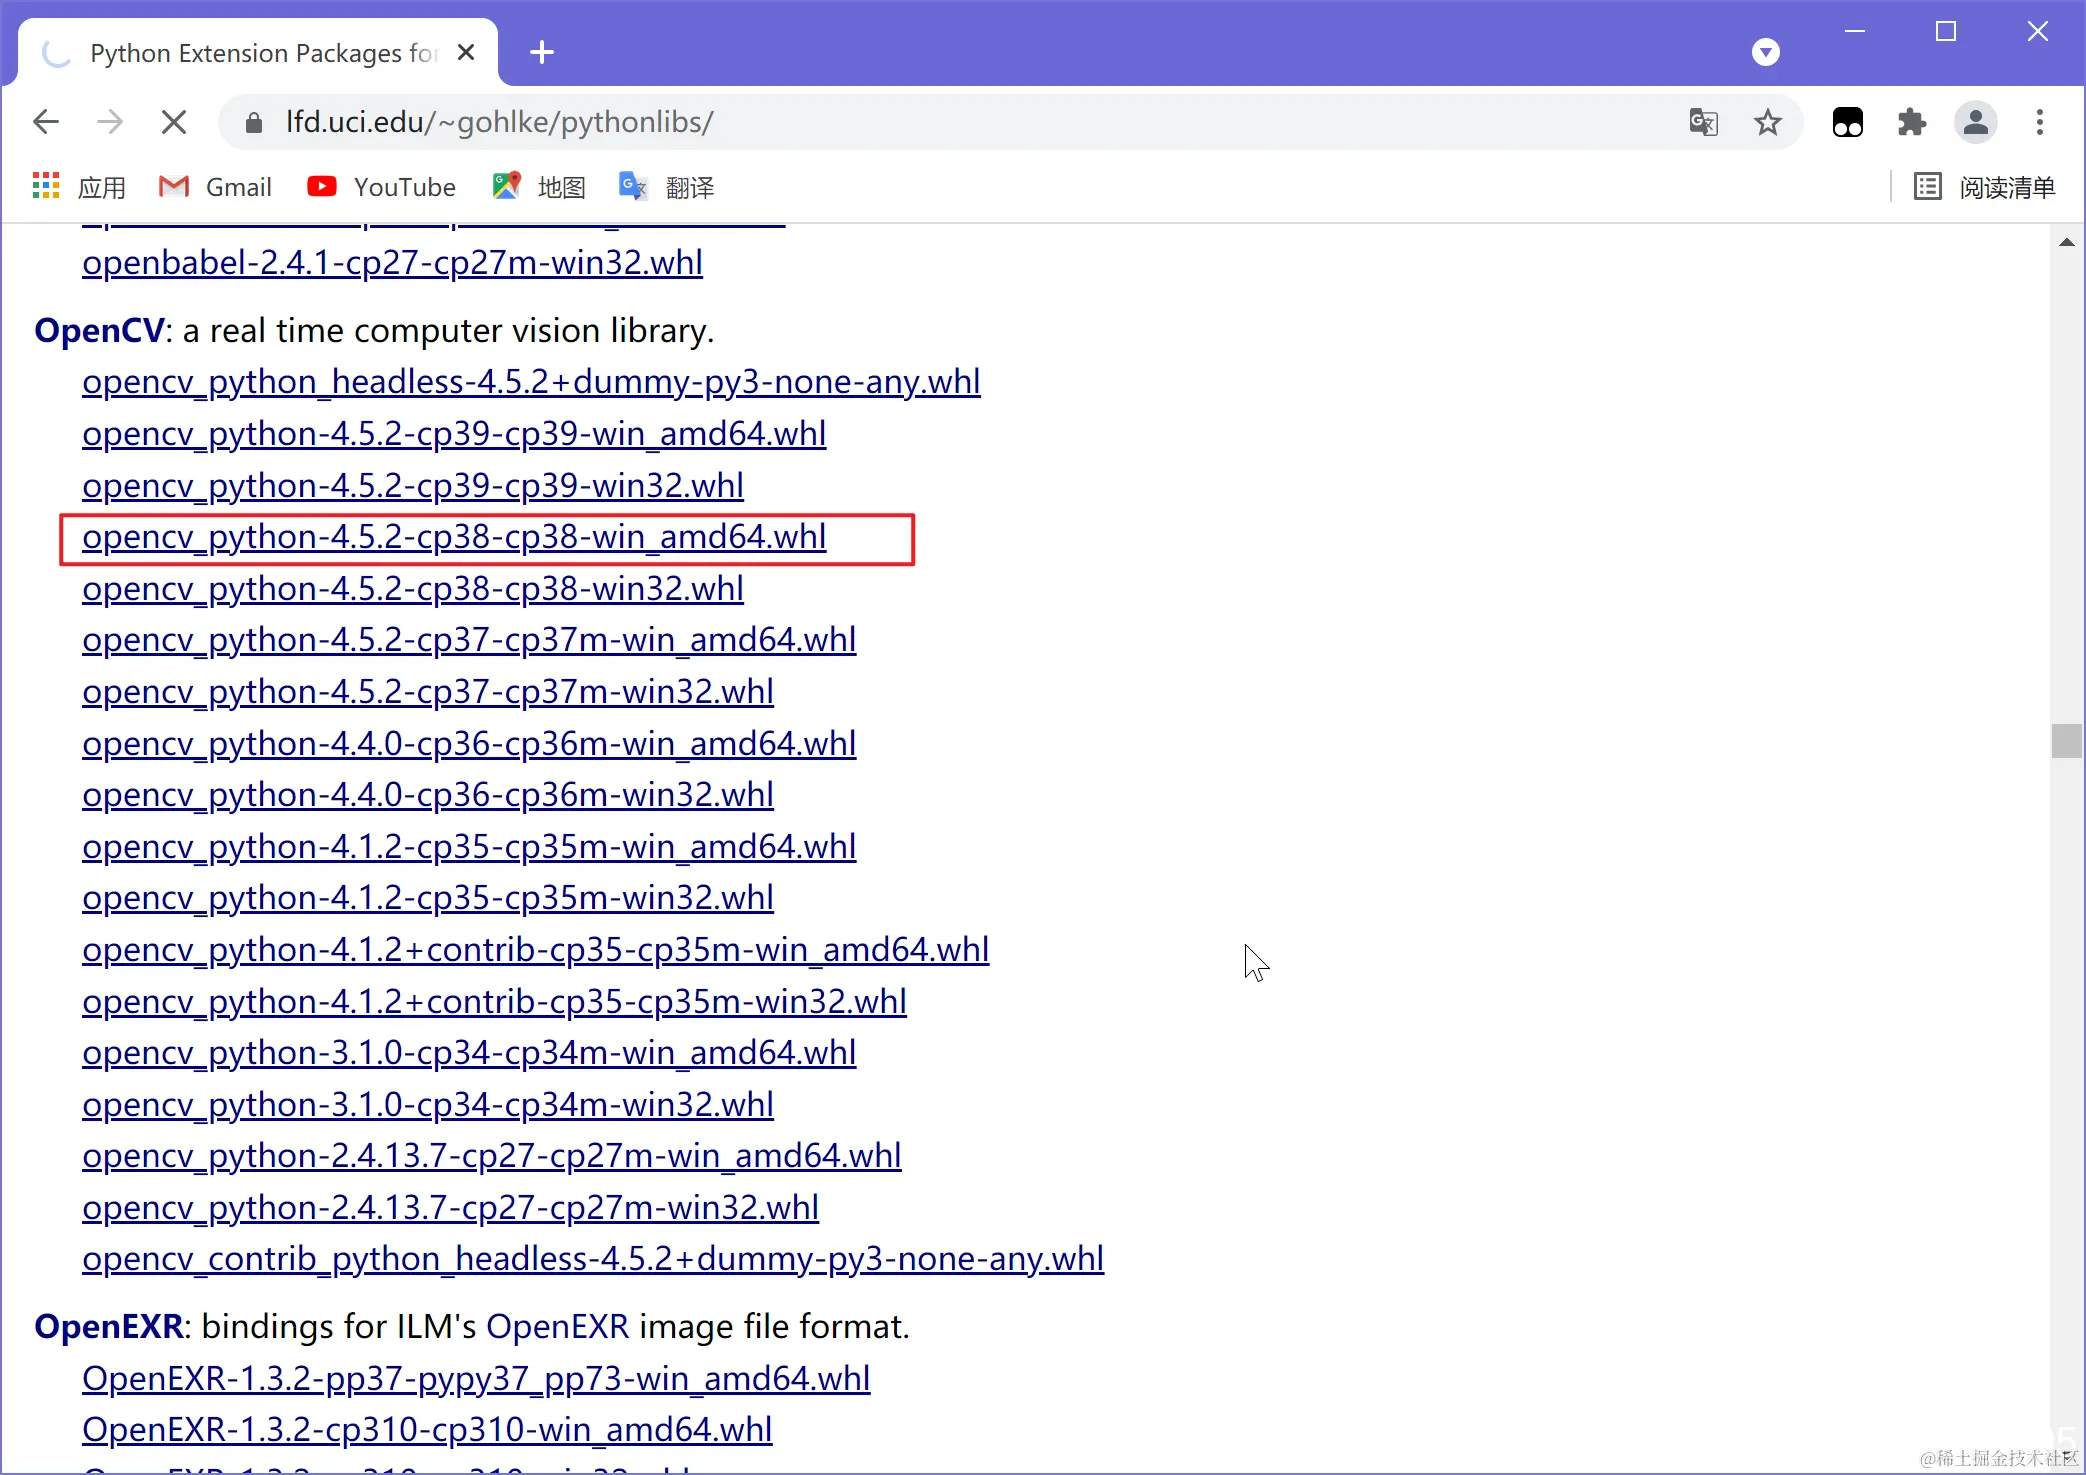Open a new tab with plus

[542, 52]
